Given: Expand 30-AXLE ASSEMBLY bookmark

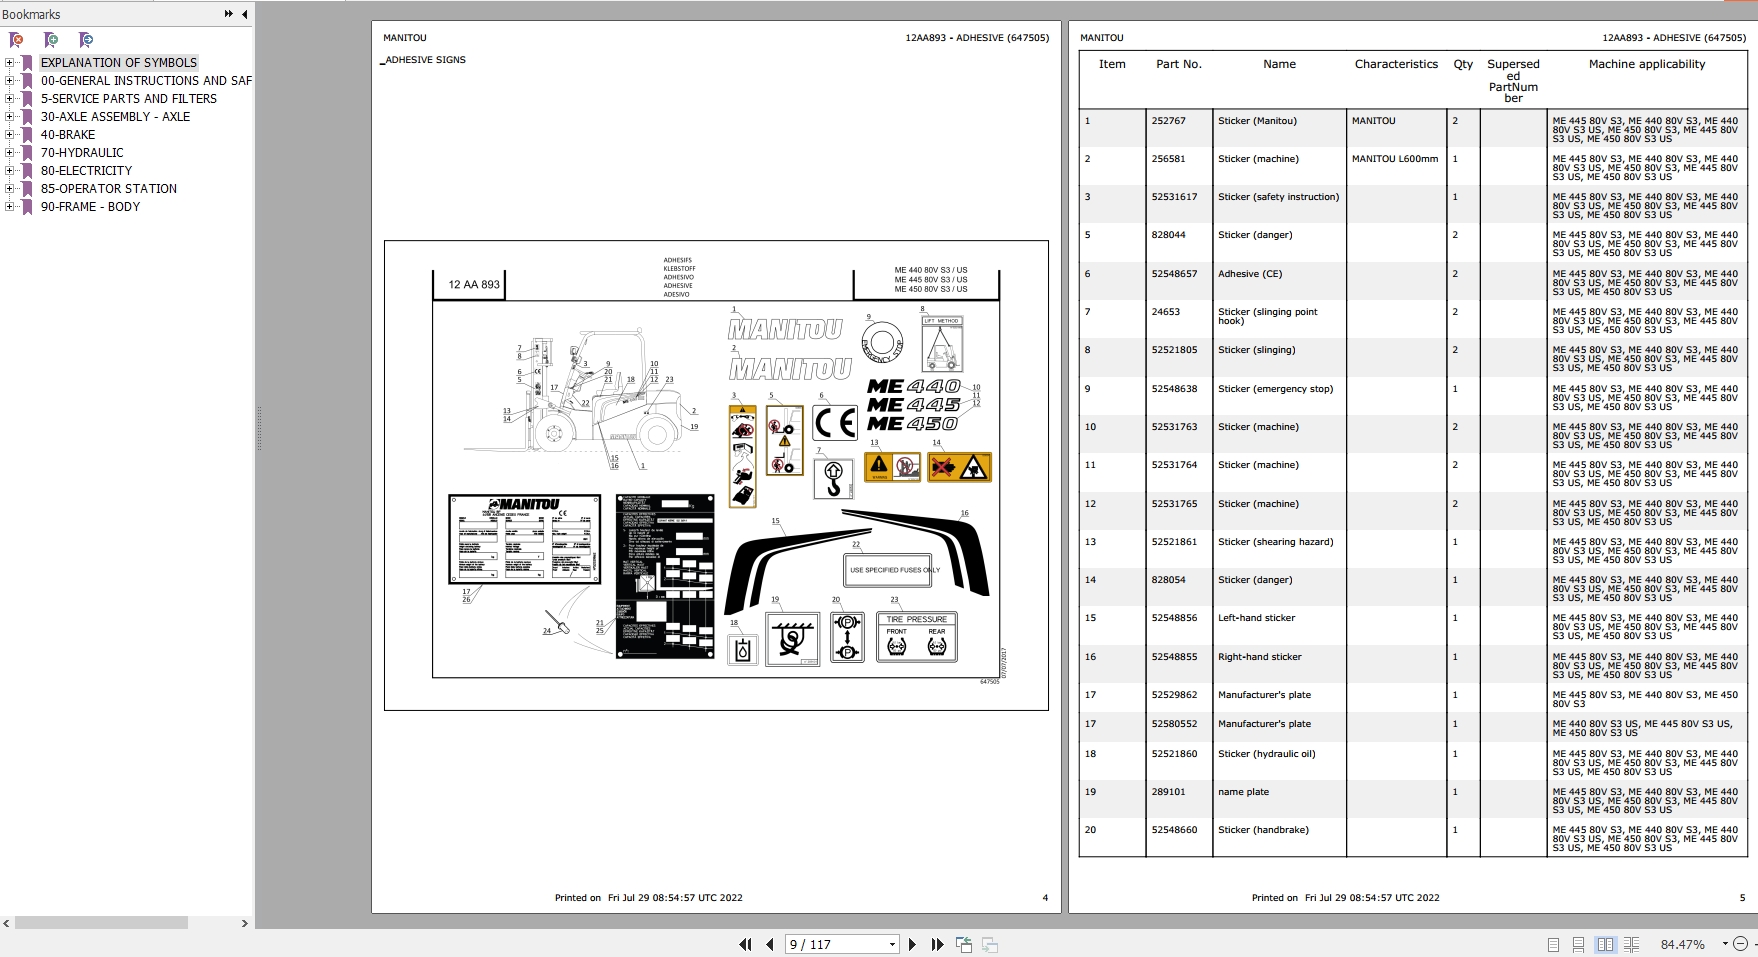Looking at the screenshot, I should (x=10, y=116).
